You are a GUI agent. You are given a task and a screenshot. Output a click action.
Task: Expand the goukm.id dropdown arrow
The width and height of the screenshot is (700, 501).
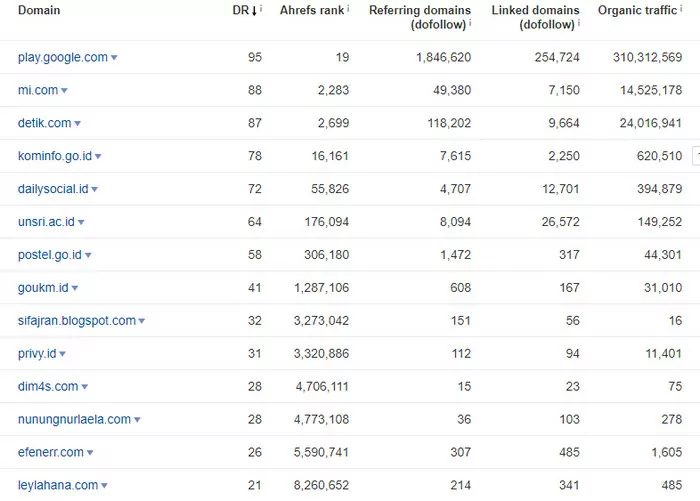75,288
